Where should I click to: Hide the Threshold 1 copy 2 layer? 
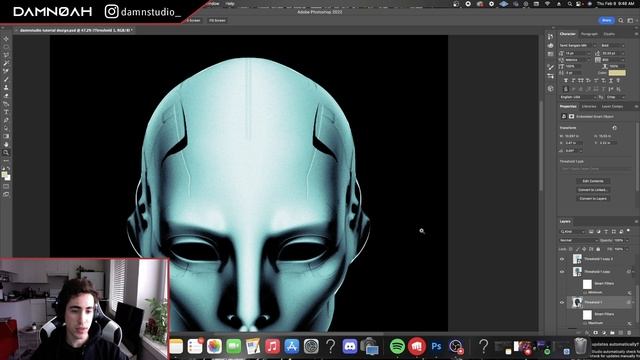click(x=562, y=259)
